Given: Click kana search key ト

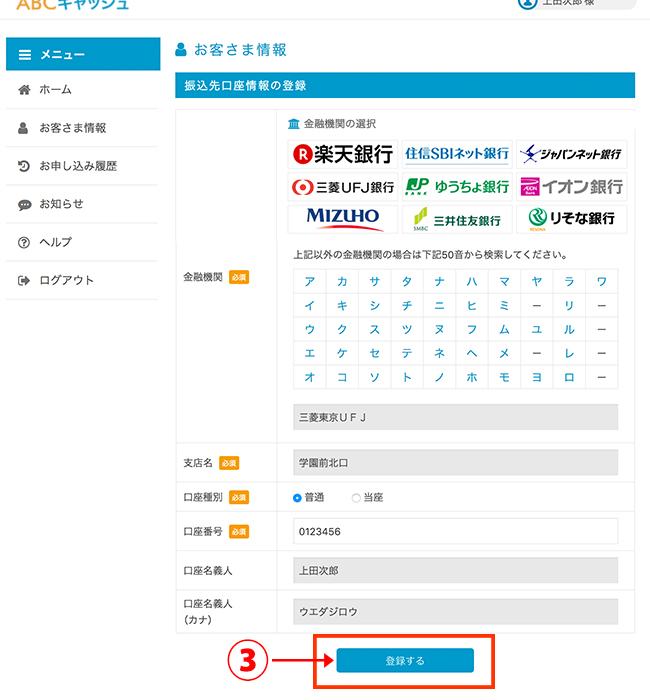Looking at the screenshot, I should pyautogui.click(x=407, y=377).
